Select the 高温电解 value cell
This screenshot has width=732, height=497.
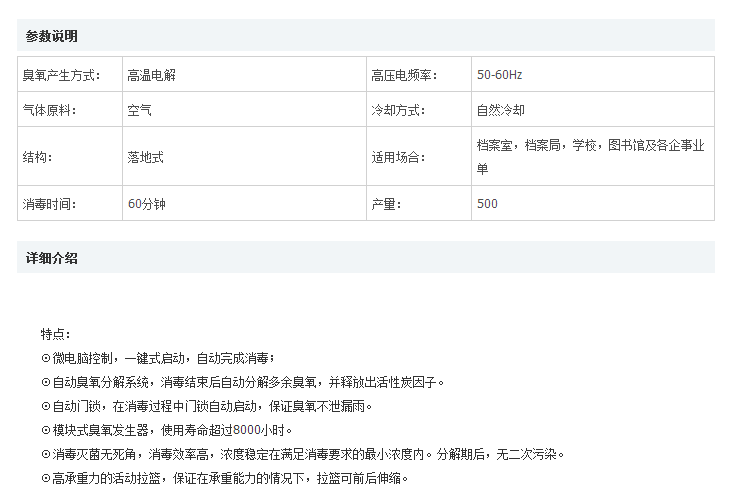tap(151, 75)
